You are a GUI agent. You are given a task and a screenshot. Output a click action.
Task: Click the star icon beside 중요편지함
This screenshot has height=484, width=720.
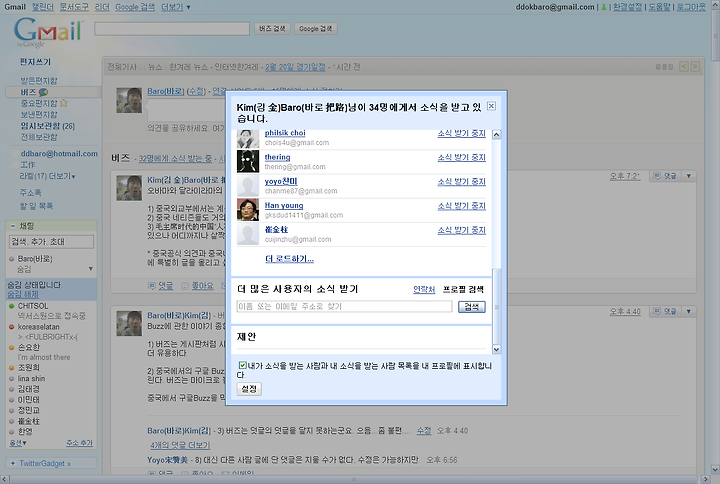(63, 103)
